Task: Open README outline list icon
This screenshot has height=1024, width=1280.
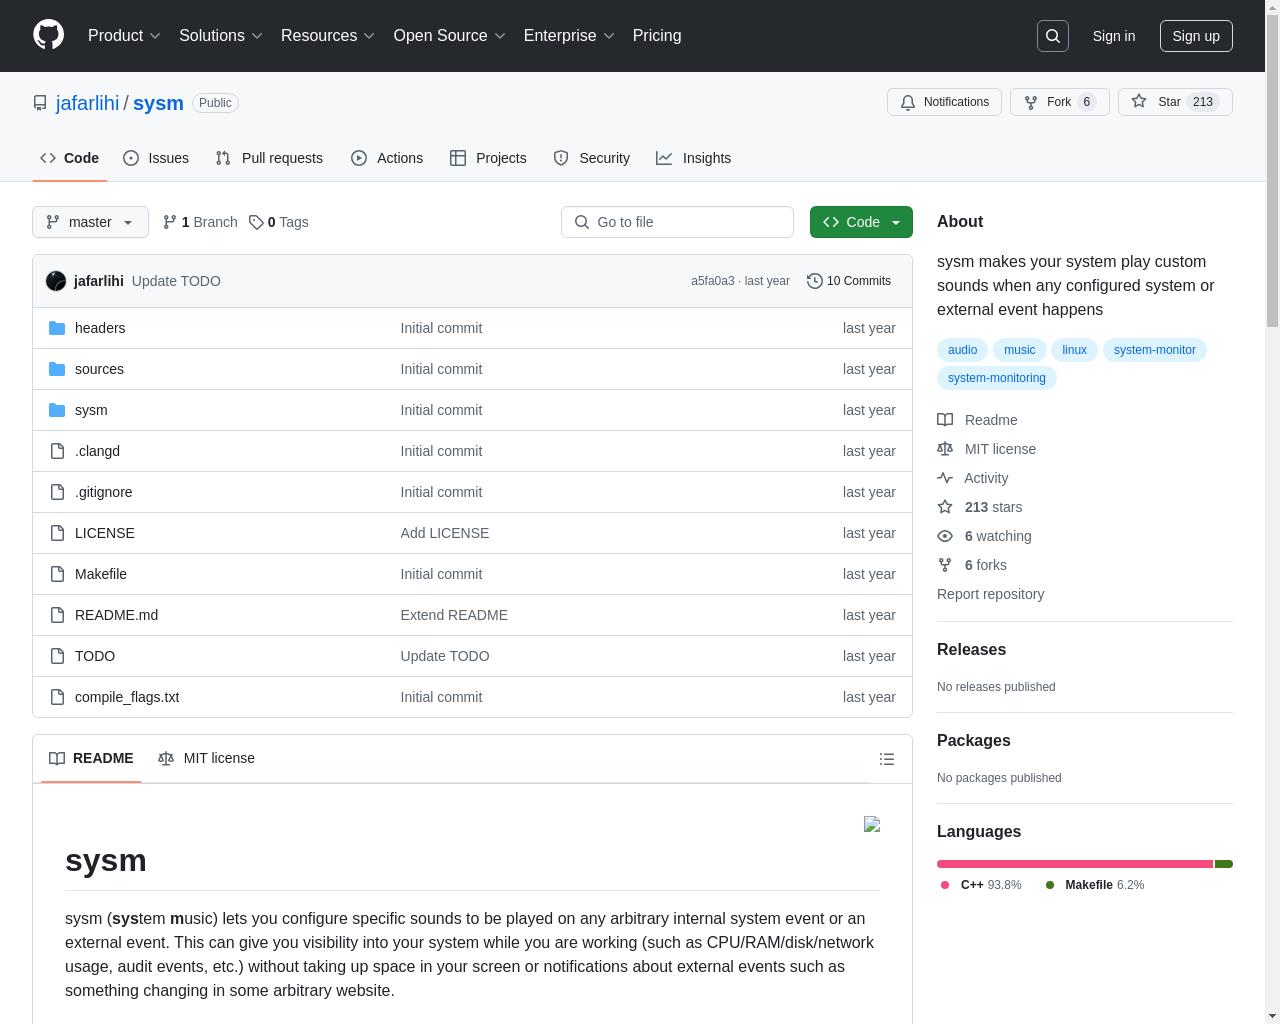Action: coord(887,759)
